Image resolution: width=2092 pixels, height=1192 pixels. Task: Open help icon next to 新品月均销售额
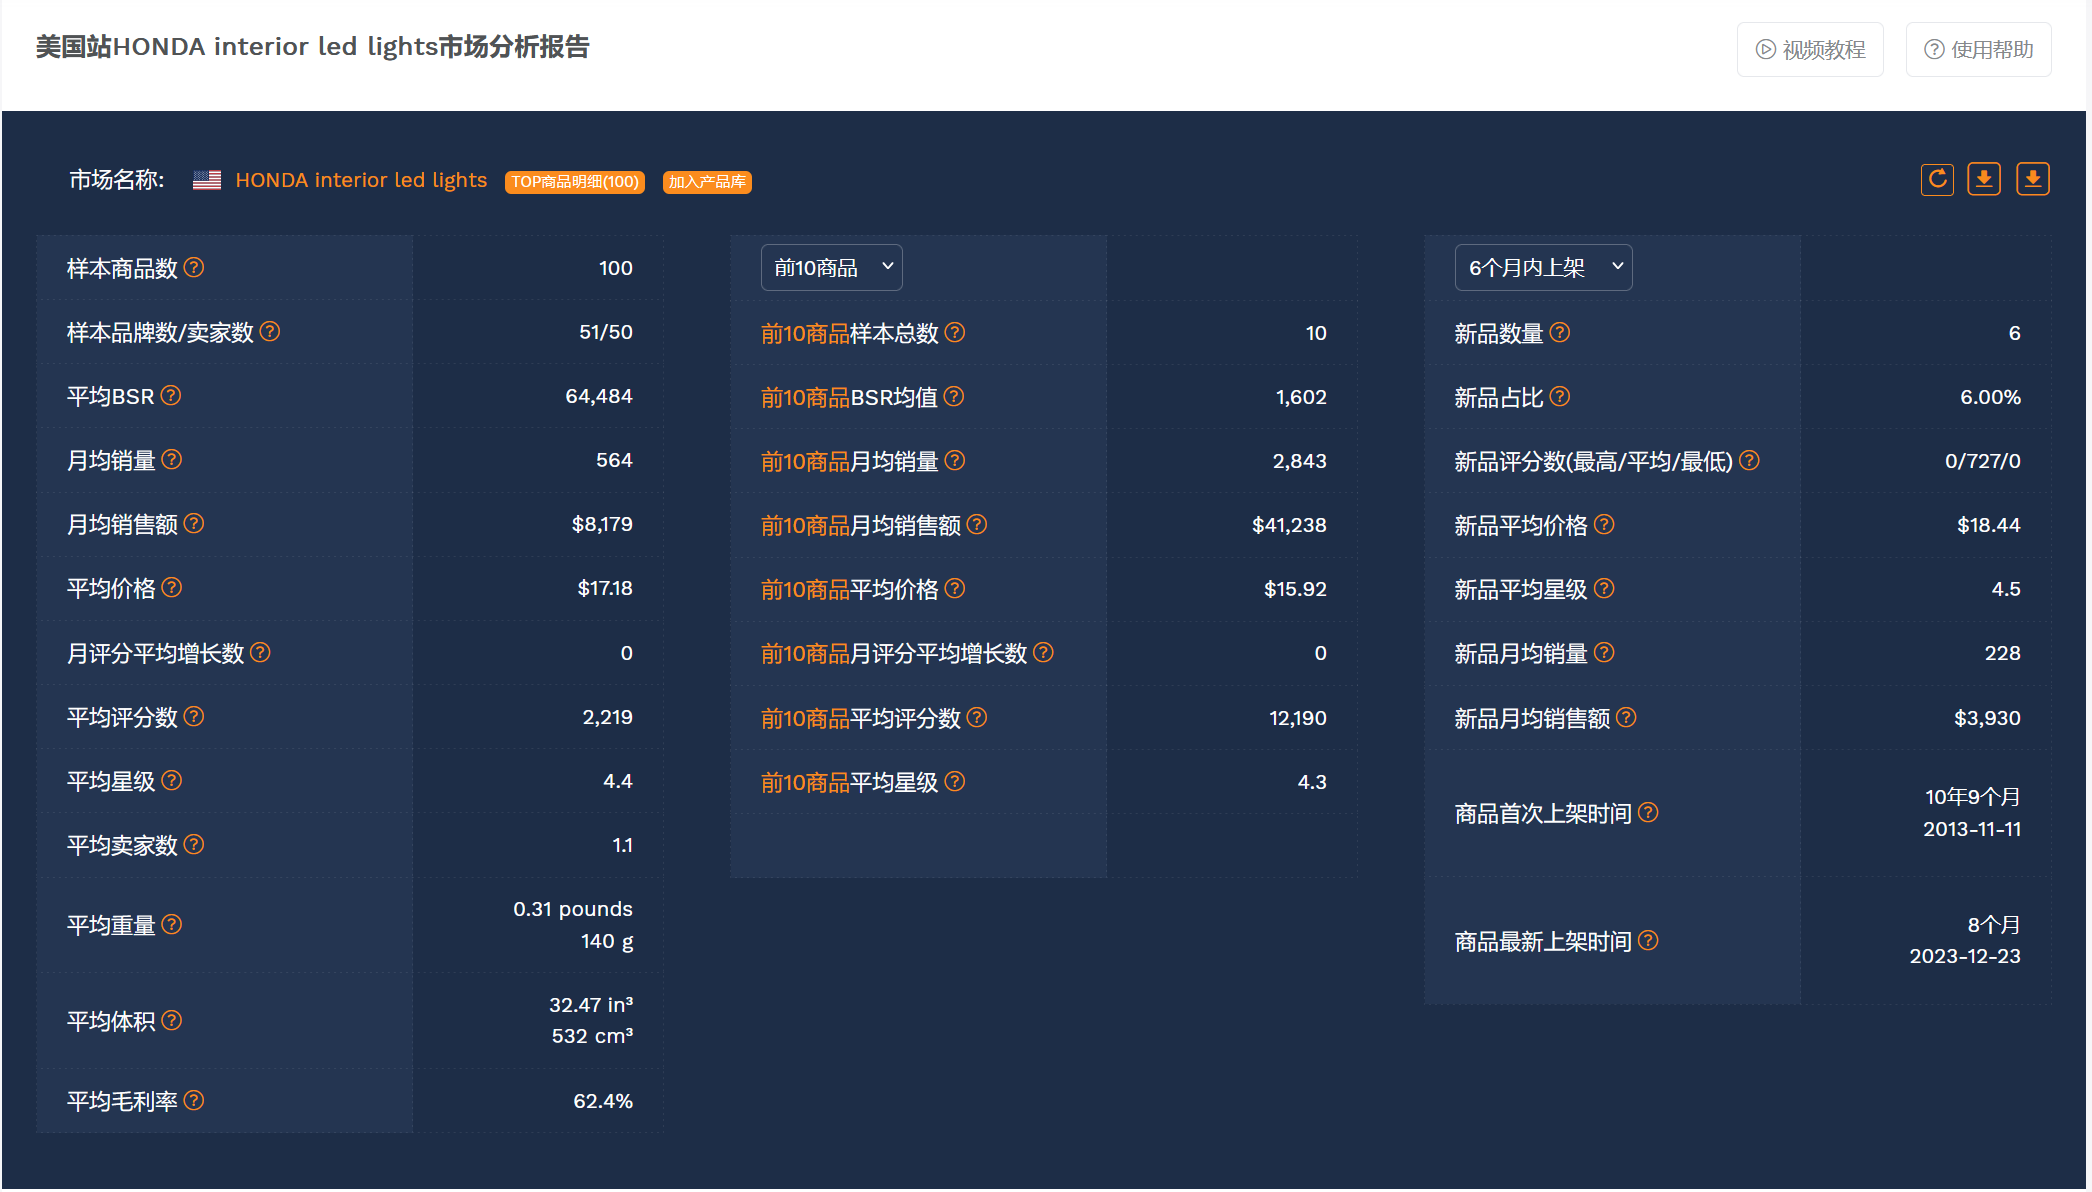point(1626,718)
